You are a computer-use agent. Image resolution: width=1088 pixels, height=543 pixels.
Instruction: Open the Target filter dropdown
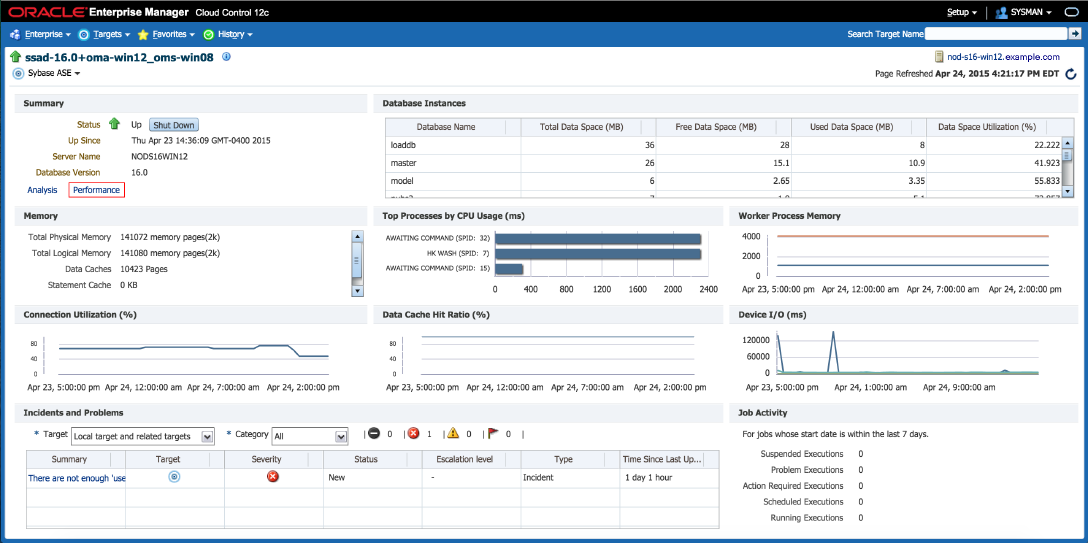143,436
